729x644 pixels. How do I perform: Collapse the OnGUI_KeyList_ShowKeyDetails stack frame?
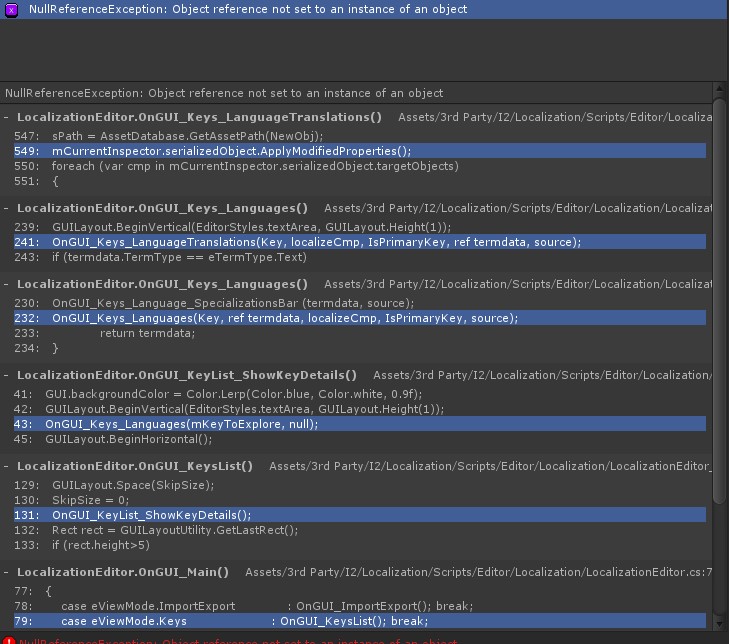[8, 375]
